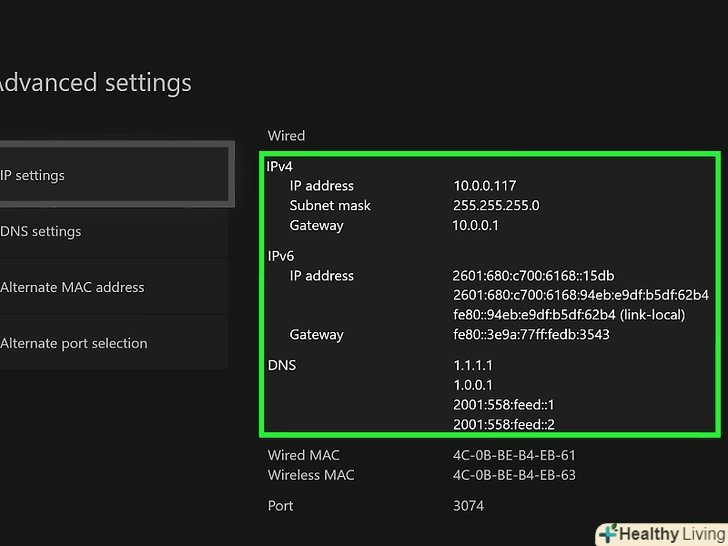Open IP settings menu item
Screen dimensions: 728x546
point(110,176)
